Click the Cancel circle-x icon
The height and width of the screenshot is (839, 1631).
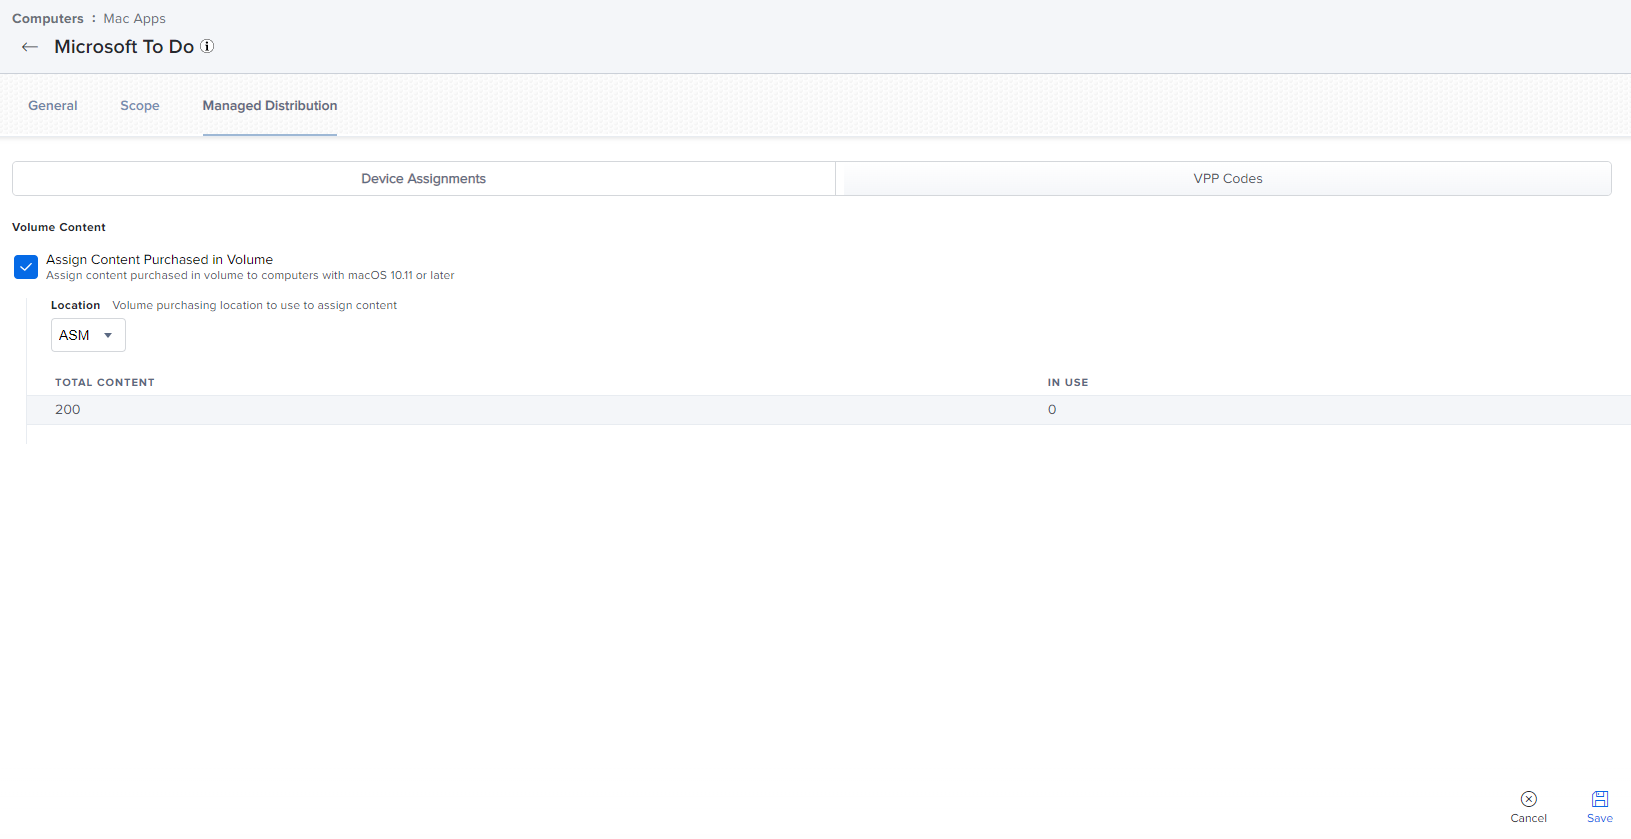(x=1528, y=799)
